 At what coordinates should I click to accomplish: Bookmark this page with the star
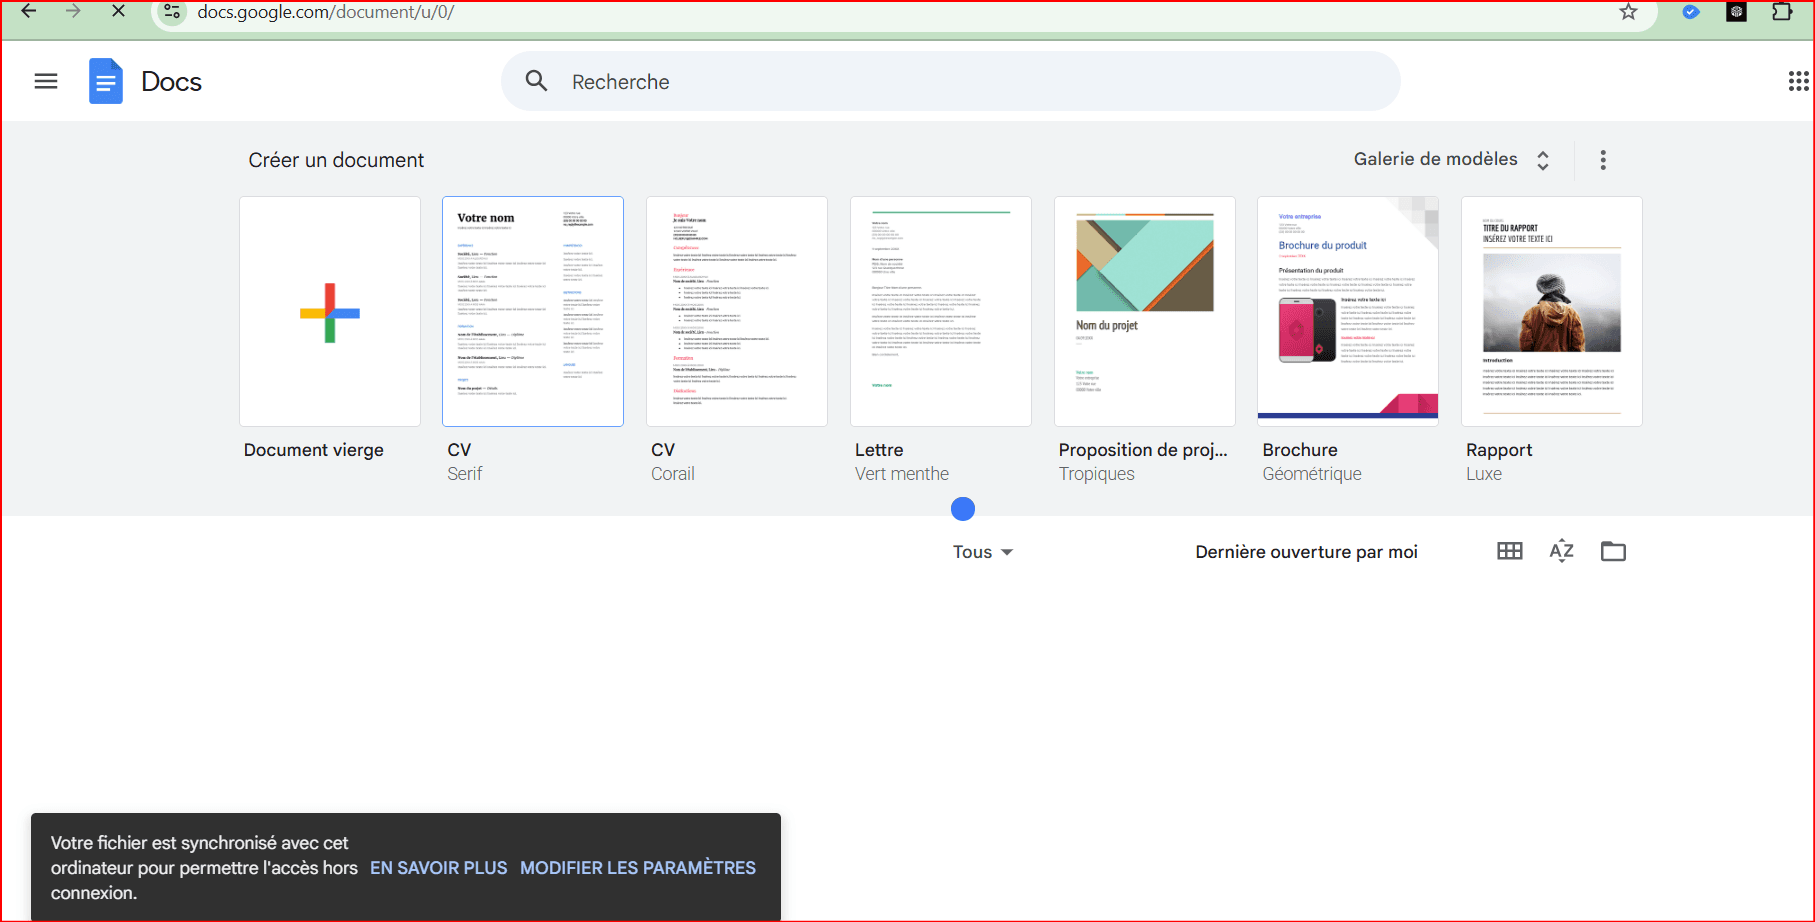(x=1629, y=12)
